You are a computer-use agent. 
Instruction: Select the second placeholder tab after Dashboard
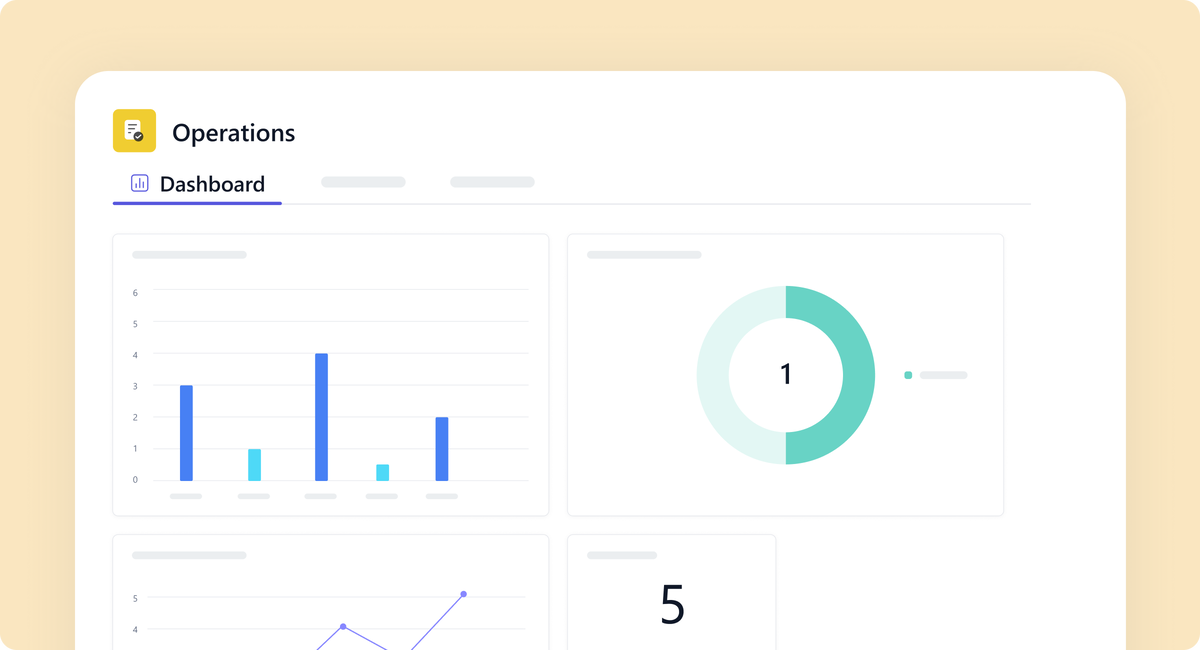coord(363,182)
